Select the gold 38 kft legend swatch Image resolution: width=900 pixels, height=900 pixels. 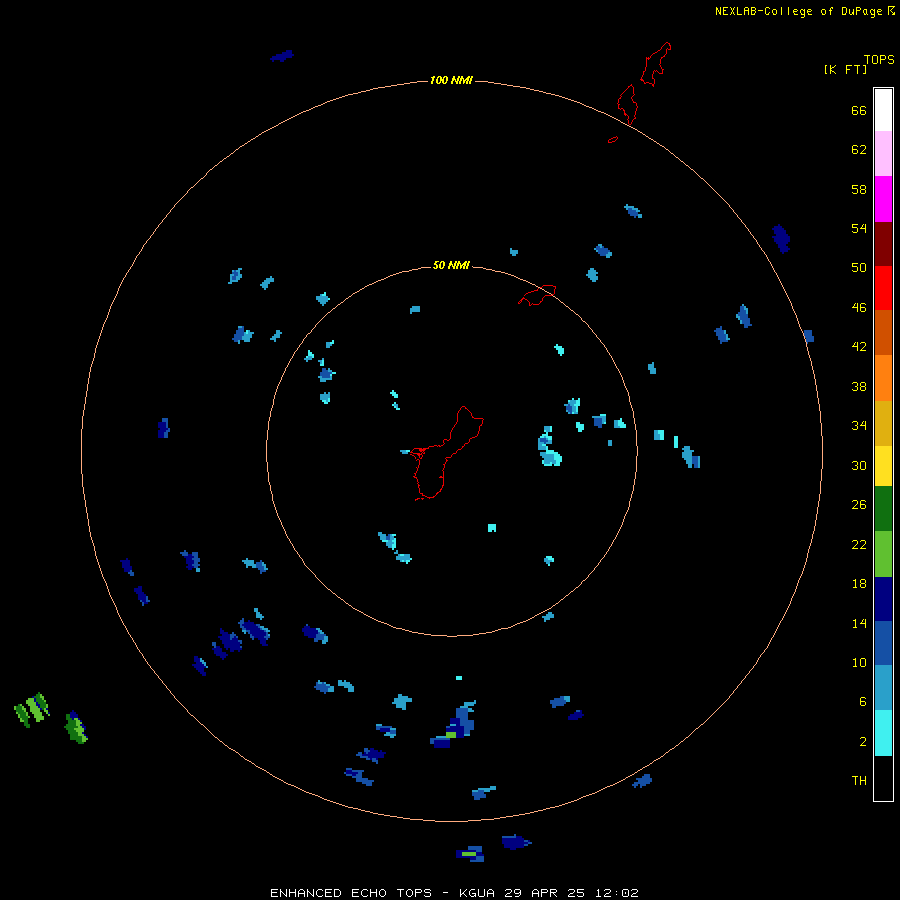click(883, 423)
